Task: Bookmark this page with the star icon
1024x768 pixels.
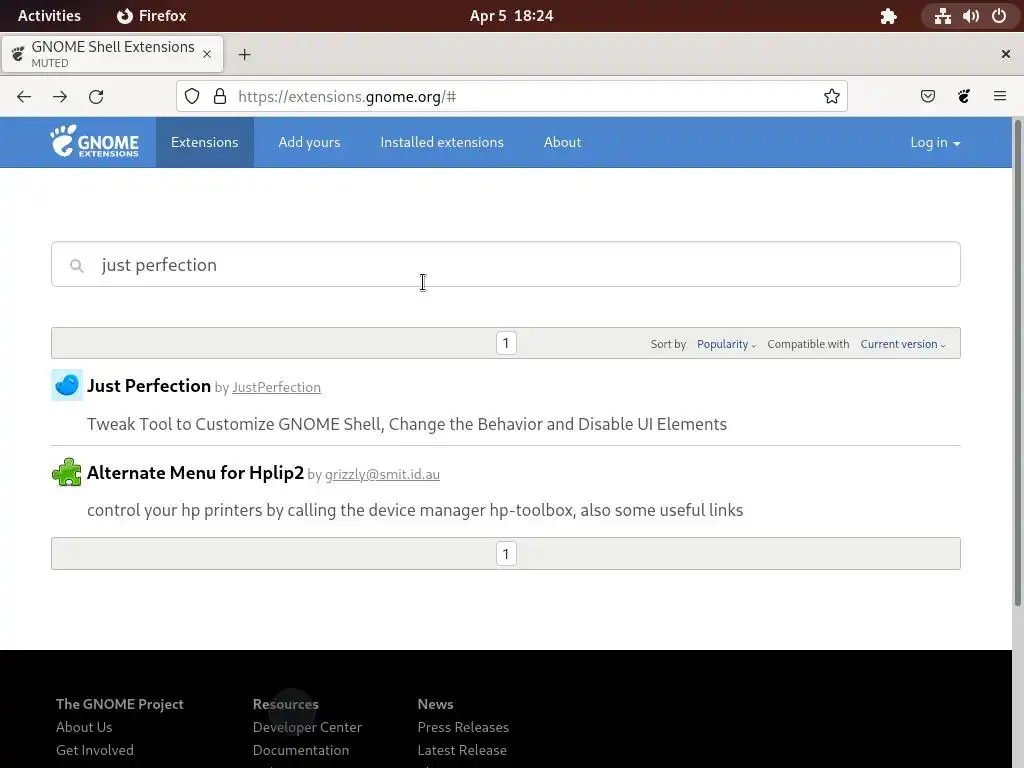Action: (831, 97)
